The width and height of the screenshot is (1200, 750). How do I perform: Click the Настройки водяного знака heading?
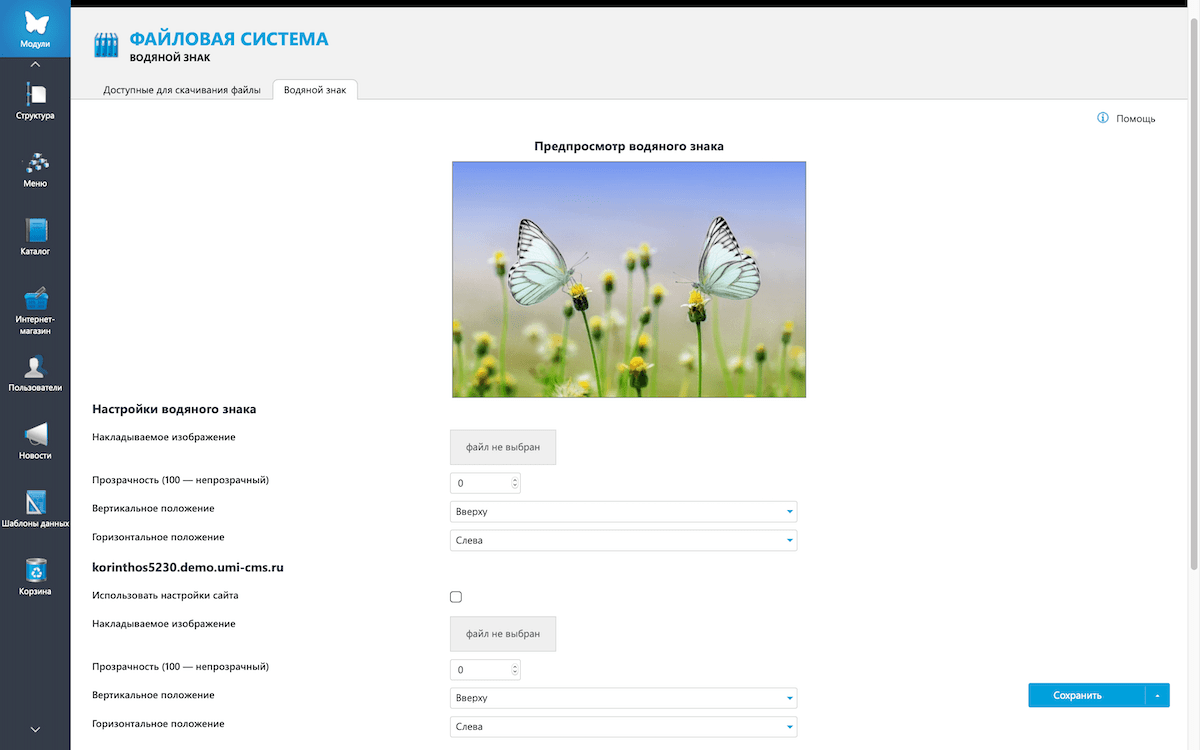[174, 409]
